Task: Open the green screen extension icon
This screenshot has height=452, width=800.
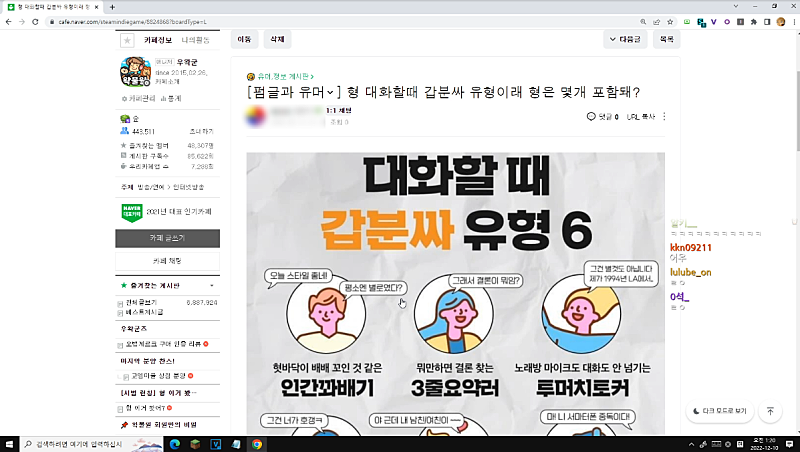Action: coord(687,22)
